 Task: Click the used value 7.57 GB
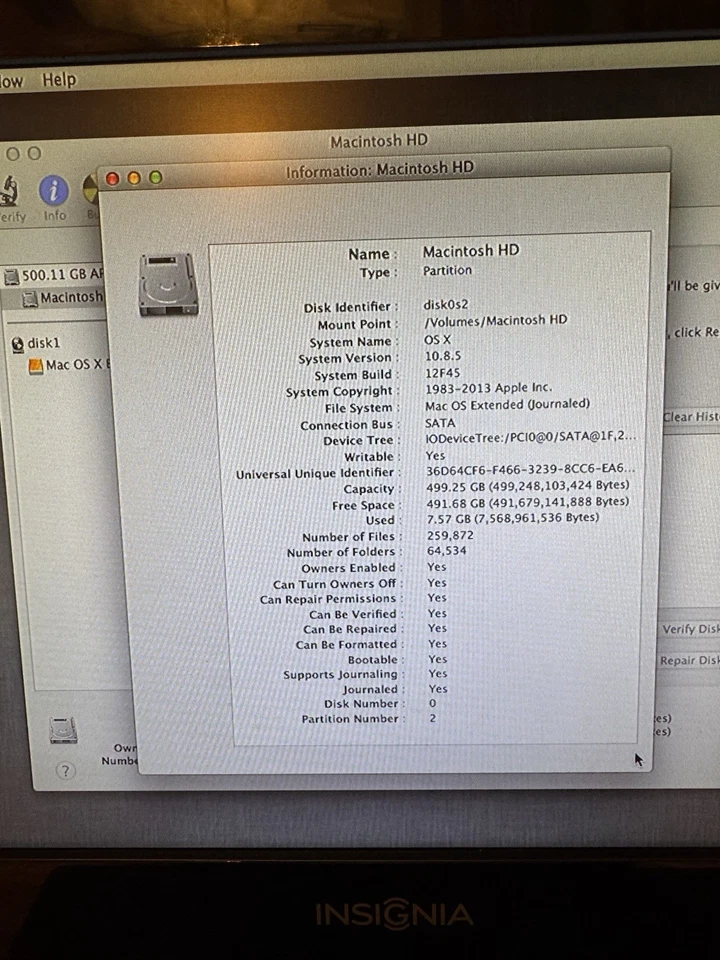pyautogui.click(x=513, y=518)
